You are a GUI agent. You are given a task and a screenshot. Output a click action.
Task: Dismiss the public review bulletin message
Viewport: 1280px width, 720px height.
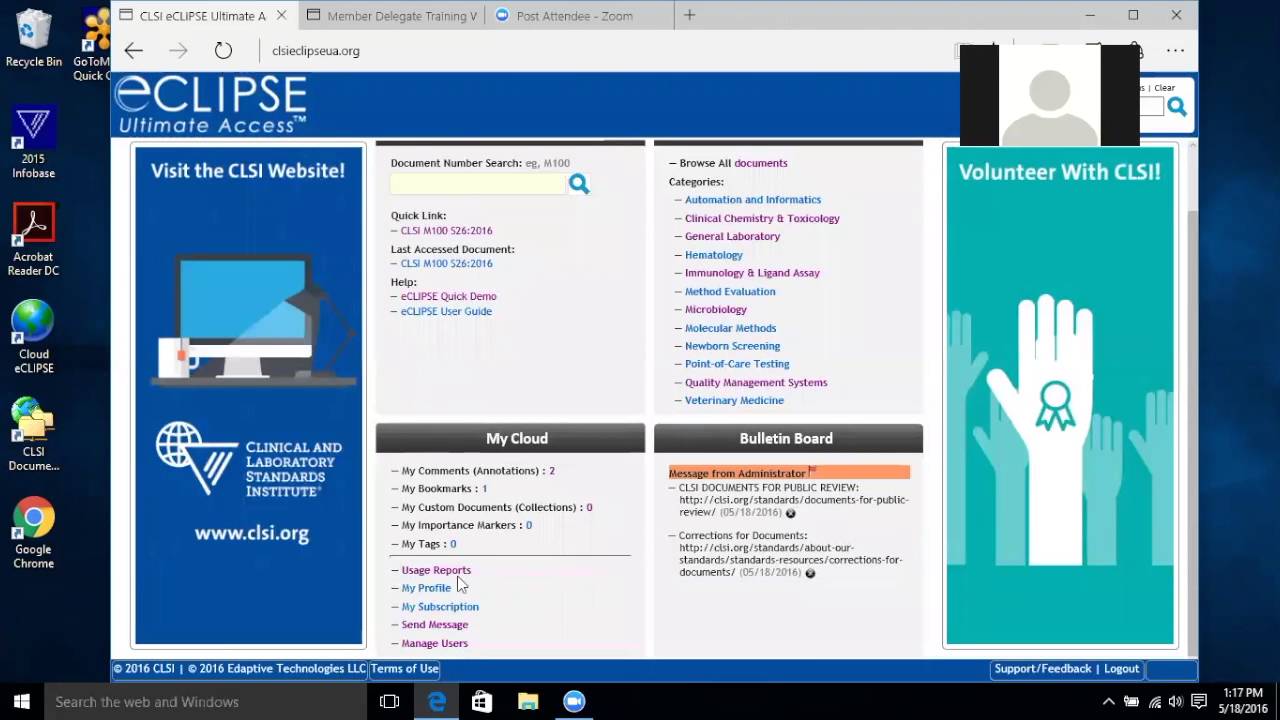(790, 513)
